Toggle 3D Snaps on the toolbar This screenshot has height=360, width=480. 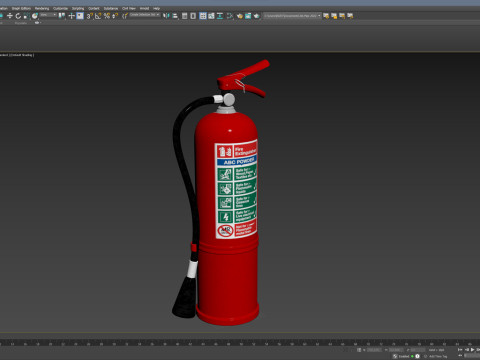[x=90, y=16]
